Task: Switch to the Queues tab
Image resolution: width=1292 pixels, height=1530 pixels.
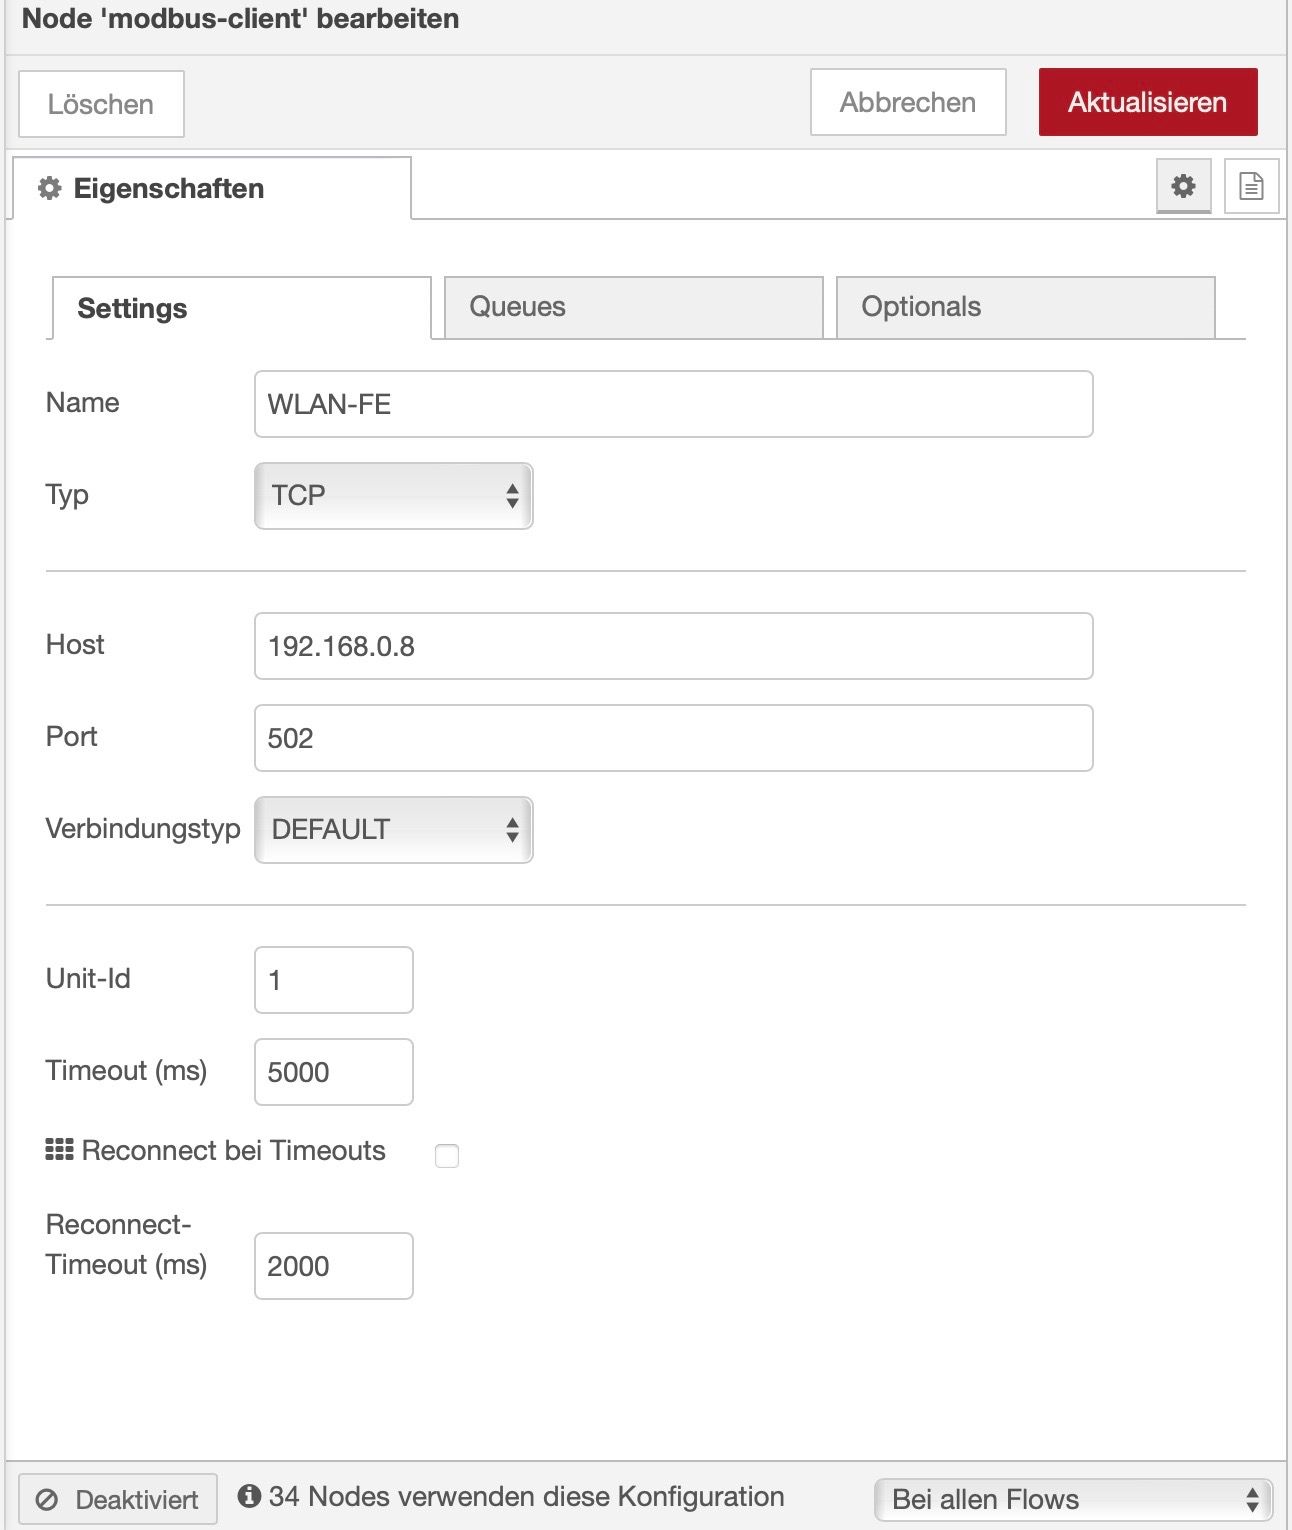Action: (x=633, y=307)
